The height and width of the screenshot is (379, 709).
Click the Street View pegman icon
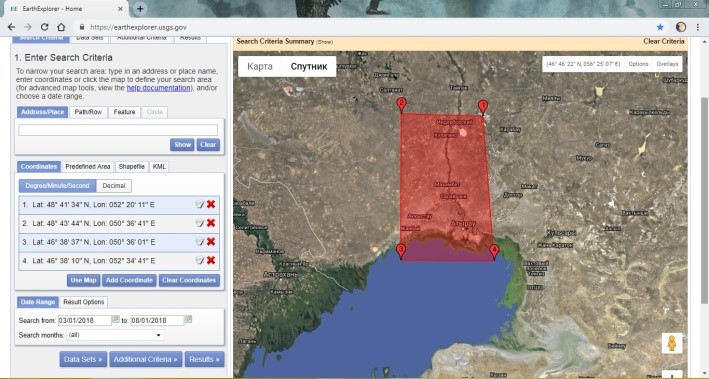point(671,343)
